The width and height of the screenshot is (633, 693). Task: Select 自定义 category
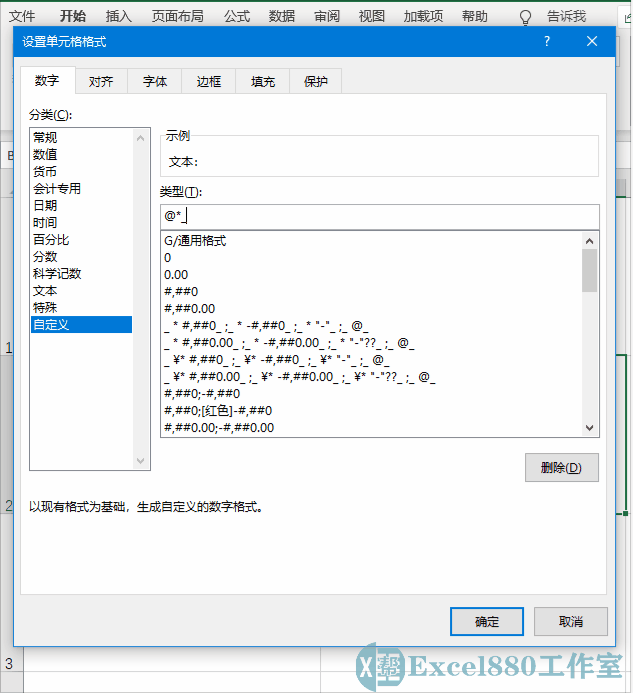pos(81,324)
